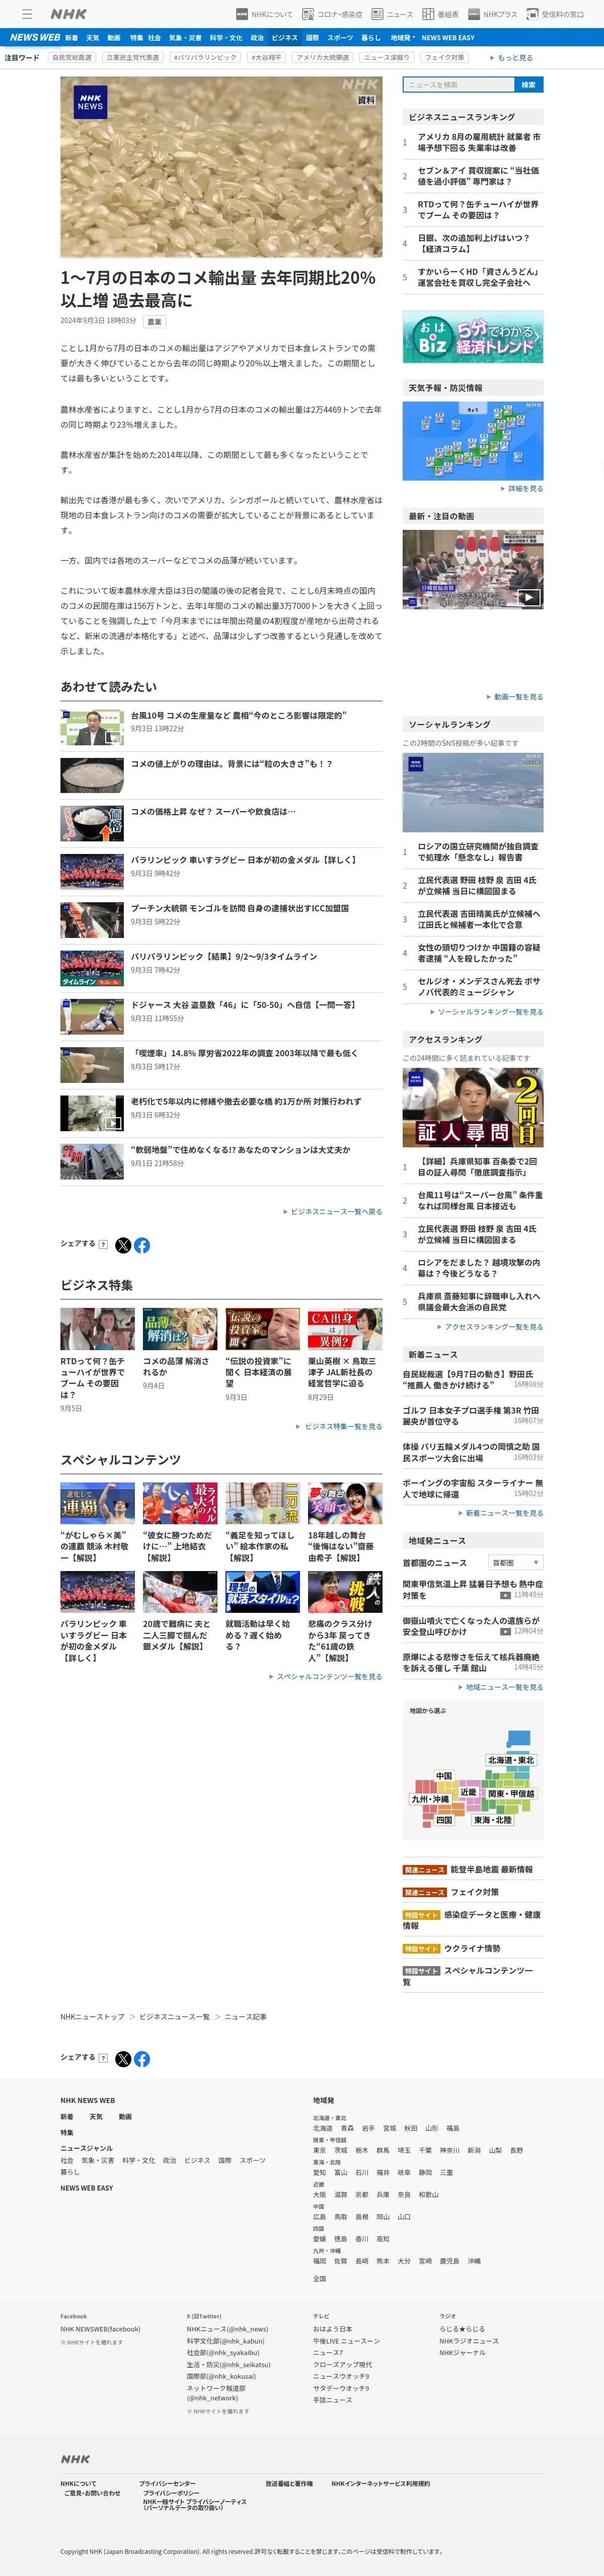This screenshot has height=2576, width=604.
Task: Open コロナ・感染症 header icon link
Action: coord(332,14)
